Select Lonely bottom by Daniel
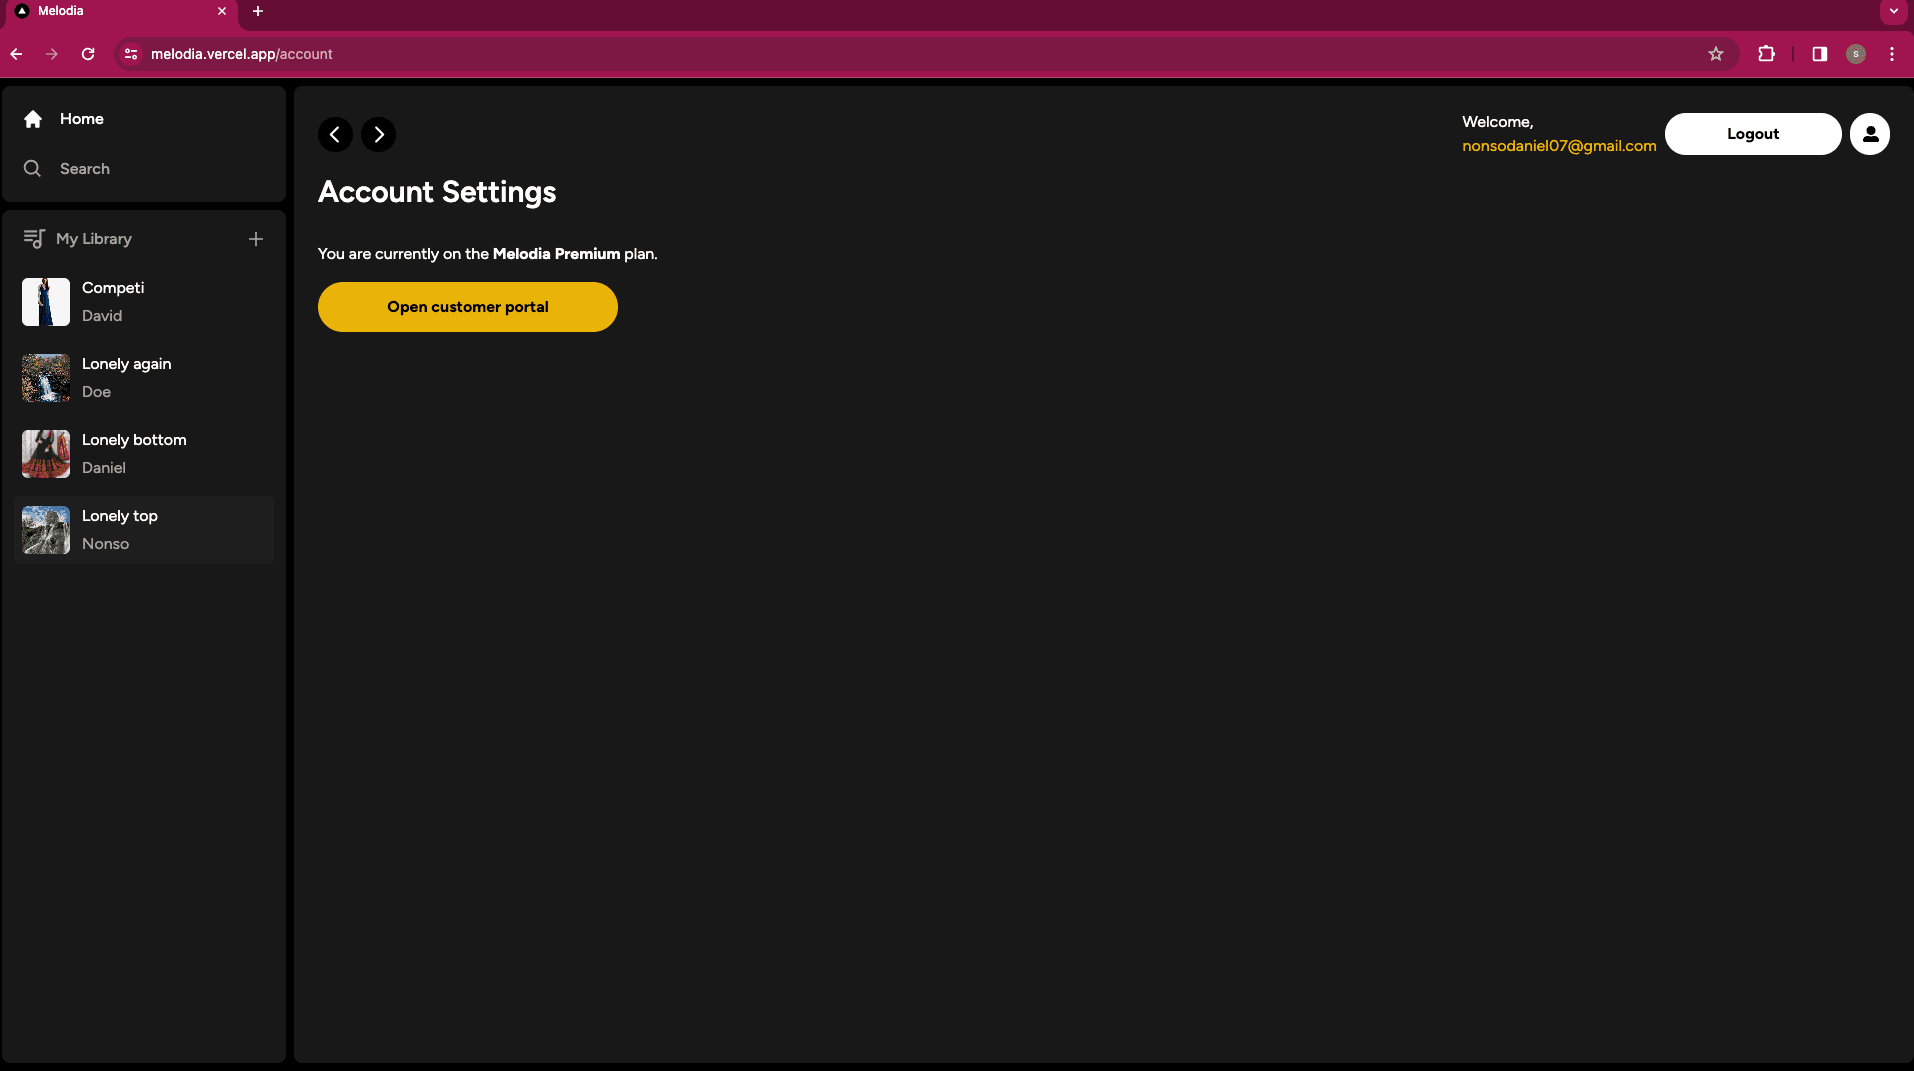 [x=134, y=454]
